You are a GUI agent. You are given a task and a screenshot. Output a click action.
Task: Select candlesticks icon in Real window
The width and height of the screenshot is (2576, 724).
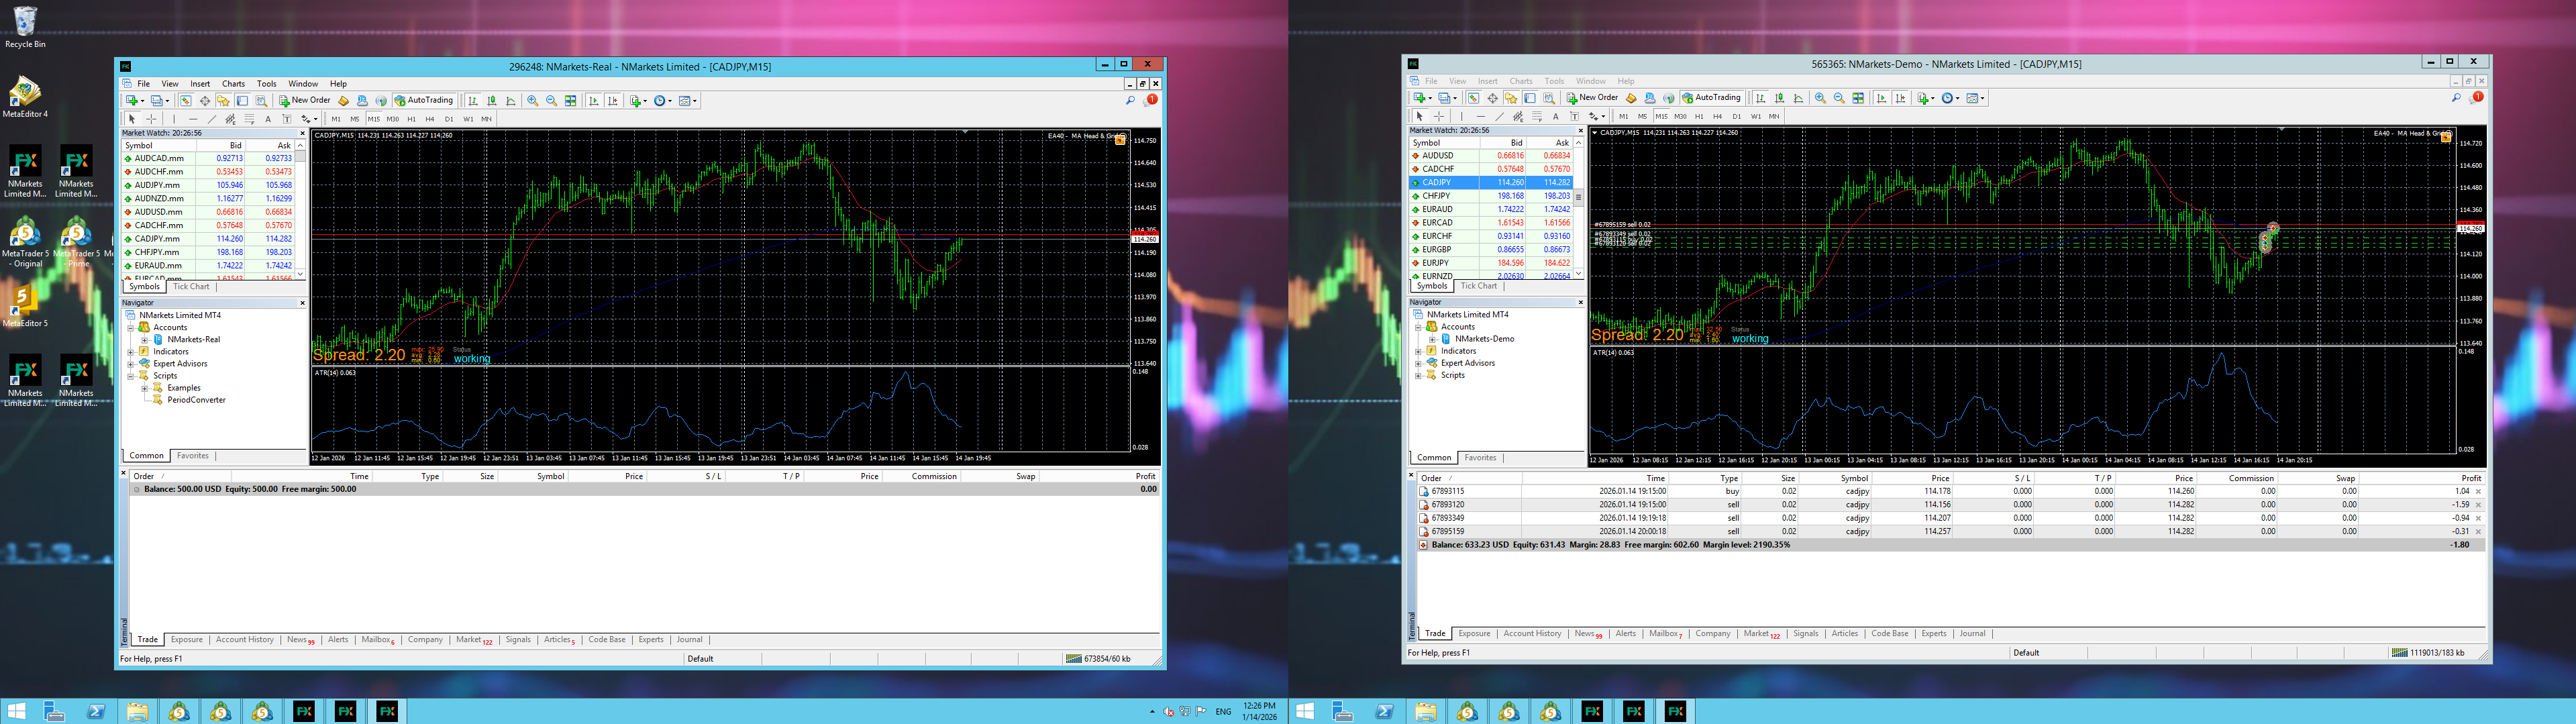(x=492, y=101)
